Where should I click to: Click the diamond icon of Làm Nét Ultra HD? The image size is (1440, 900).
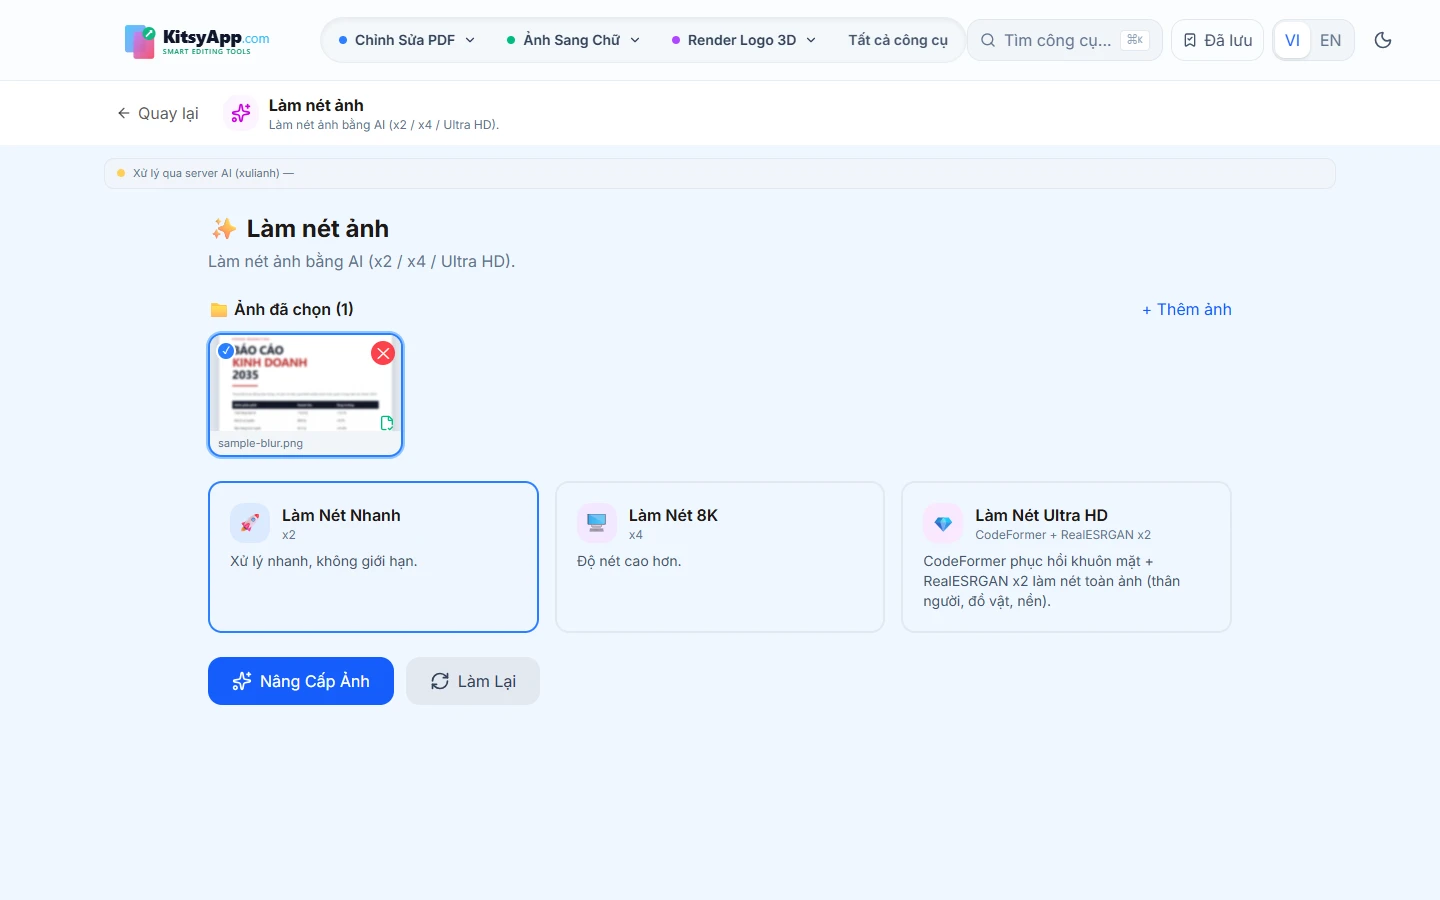point(943,523)
